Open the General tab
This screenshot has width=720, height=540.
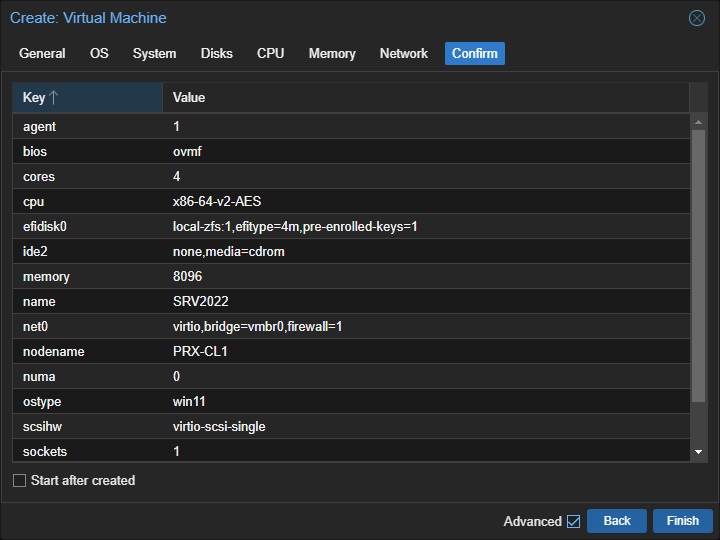42,53
